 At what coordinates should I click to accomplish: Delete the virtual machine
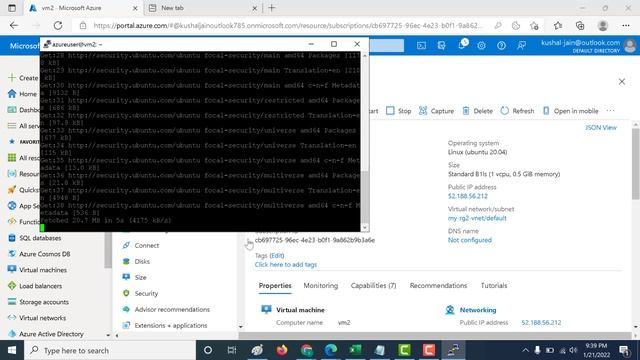point(478,111)
